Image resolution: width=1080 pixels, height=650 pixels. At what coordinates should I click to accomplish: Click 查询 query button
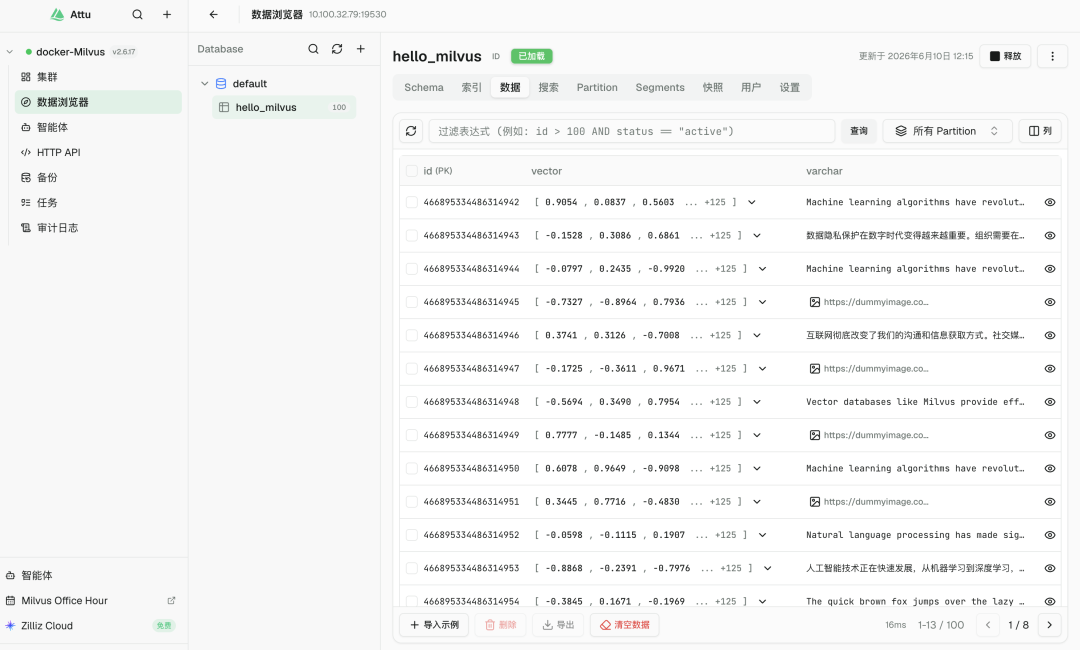(859, 131)
